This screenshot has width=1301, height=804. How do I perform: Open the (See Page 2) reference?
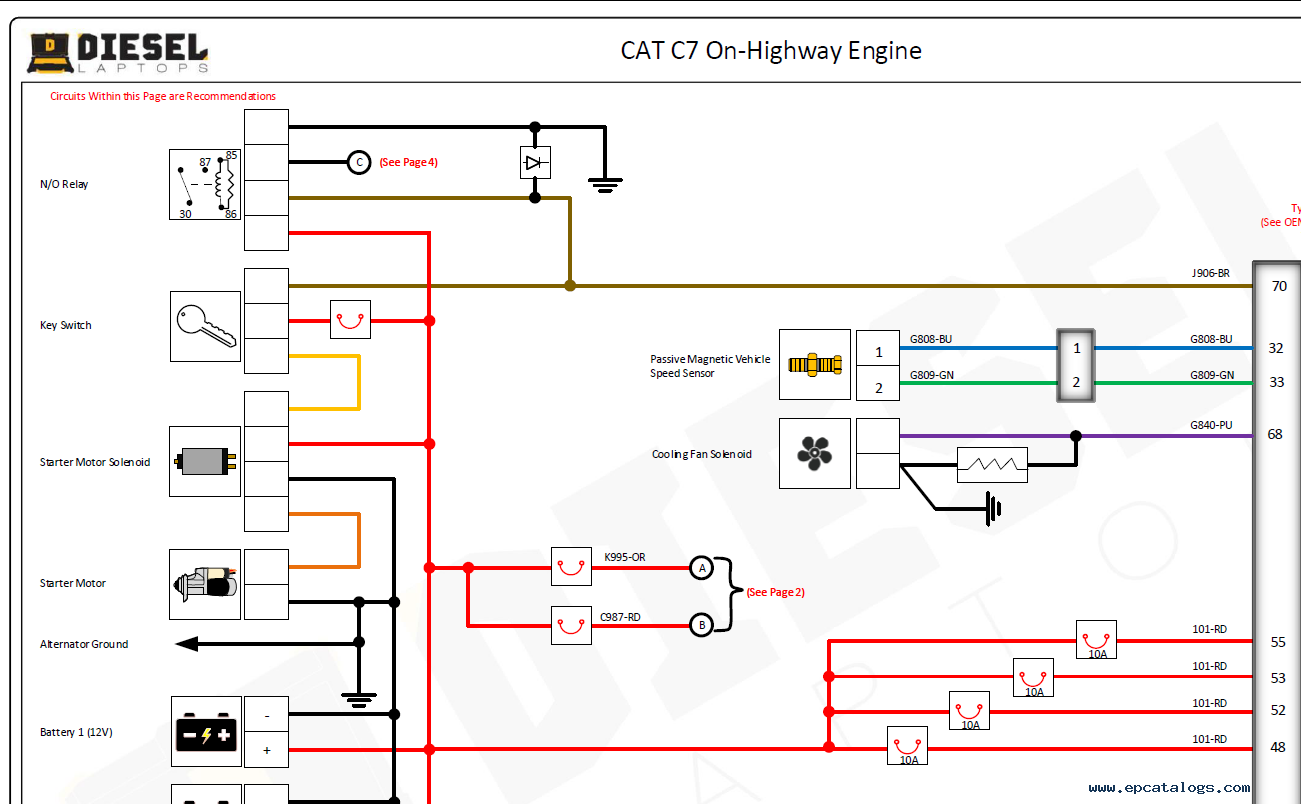click(775, 592)
